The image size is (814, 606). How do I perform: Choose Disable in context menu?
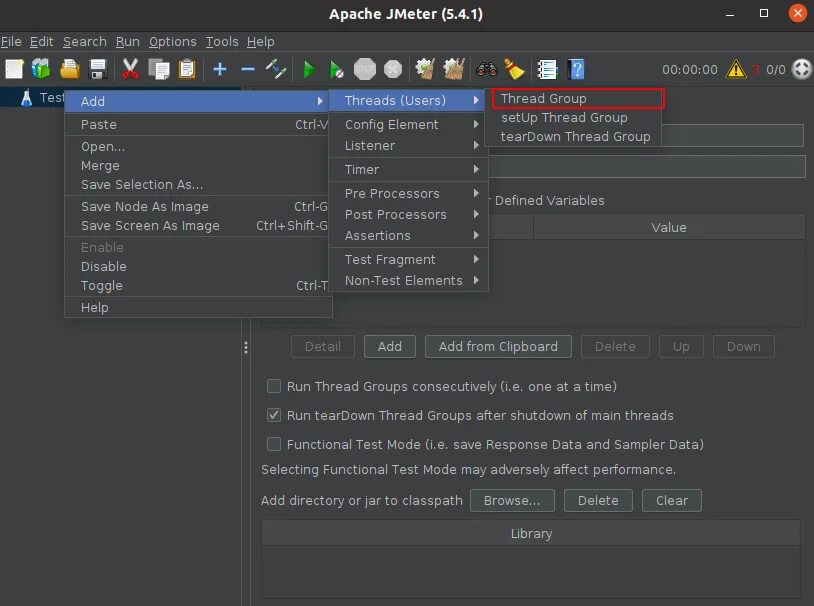click(x=198, y=266)
